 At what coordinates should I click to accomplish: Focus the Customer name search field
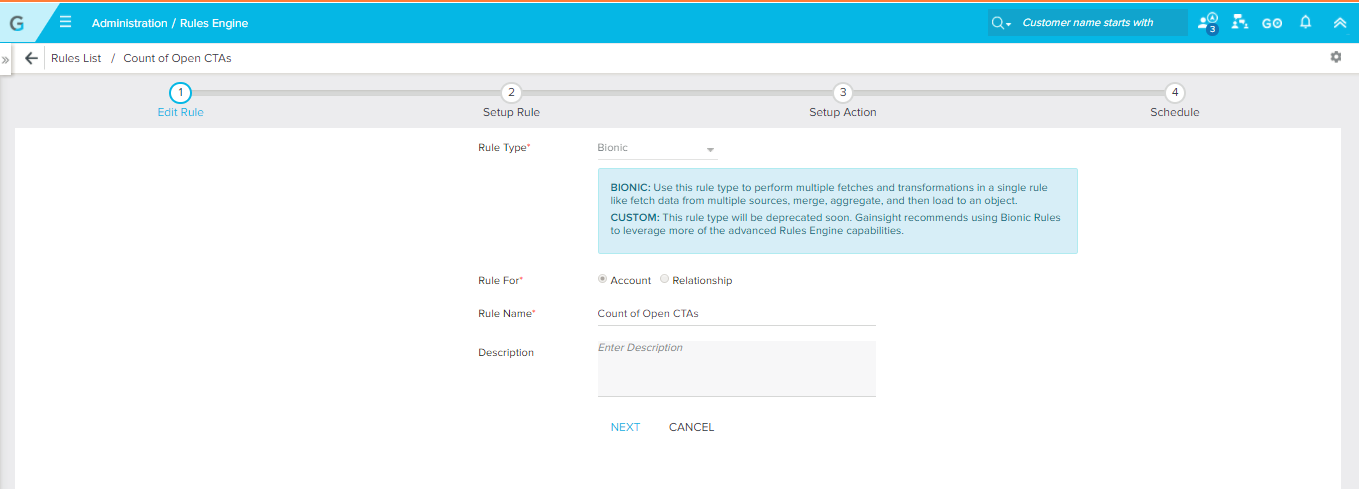1102,23
